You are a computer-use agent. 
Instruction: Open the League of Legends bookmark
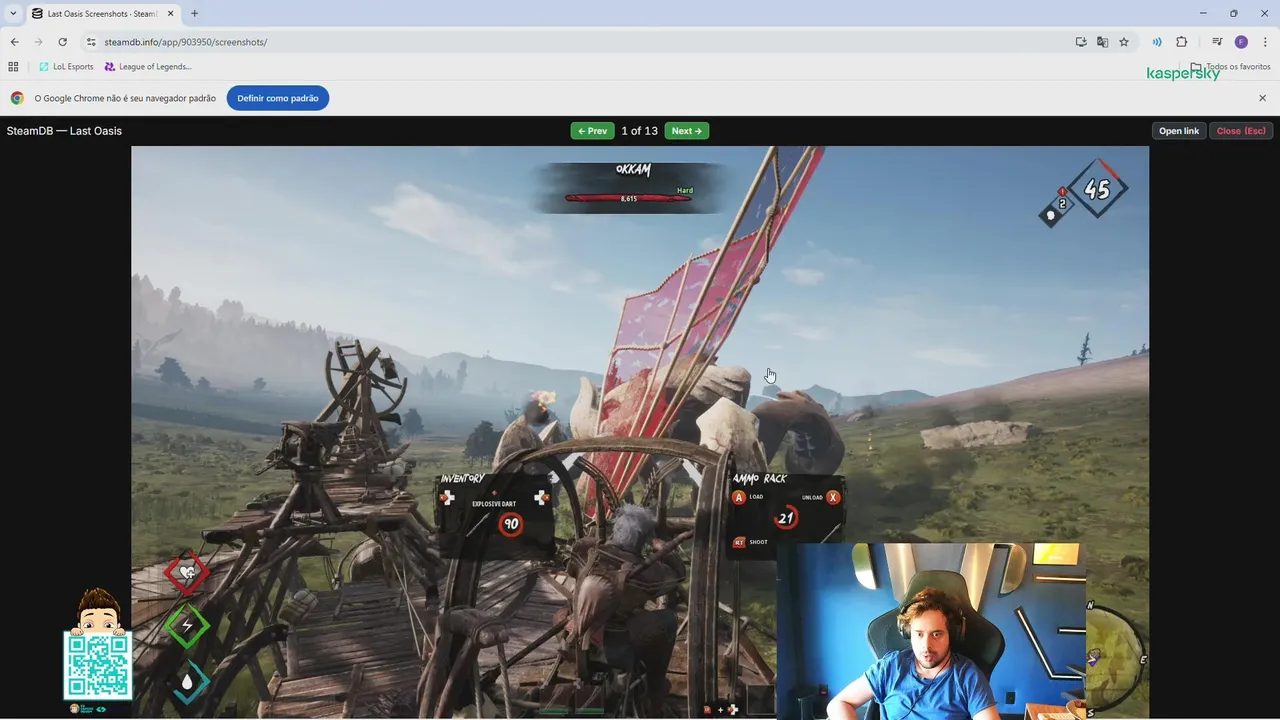(148, 67)
